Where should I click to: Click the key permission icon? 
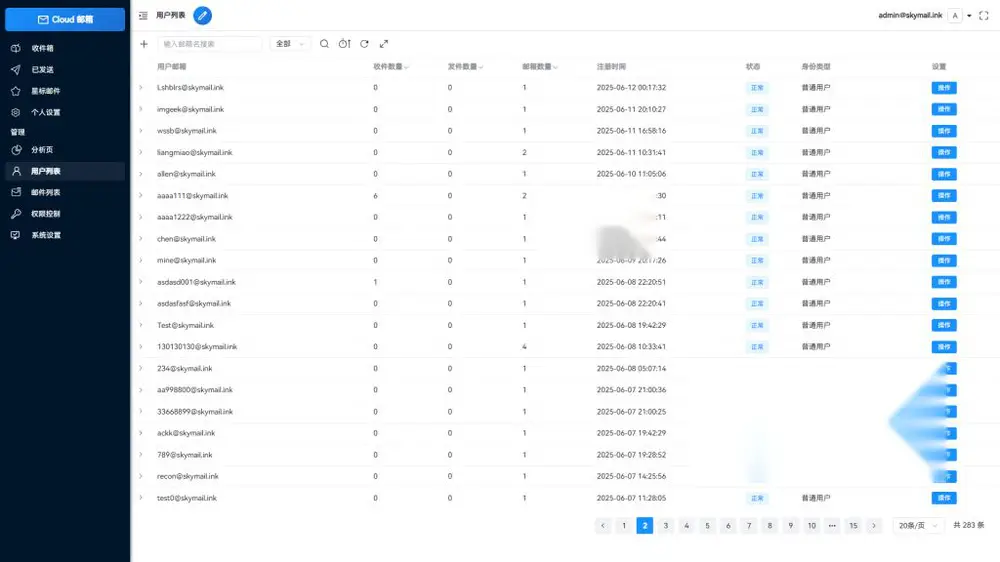coord(16,214)
